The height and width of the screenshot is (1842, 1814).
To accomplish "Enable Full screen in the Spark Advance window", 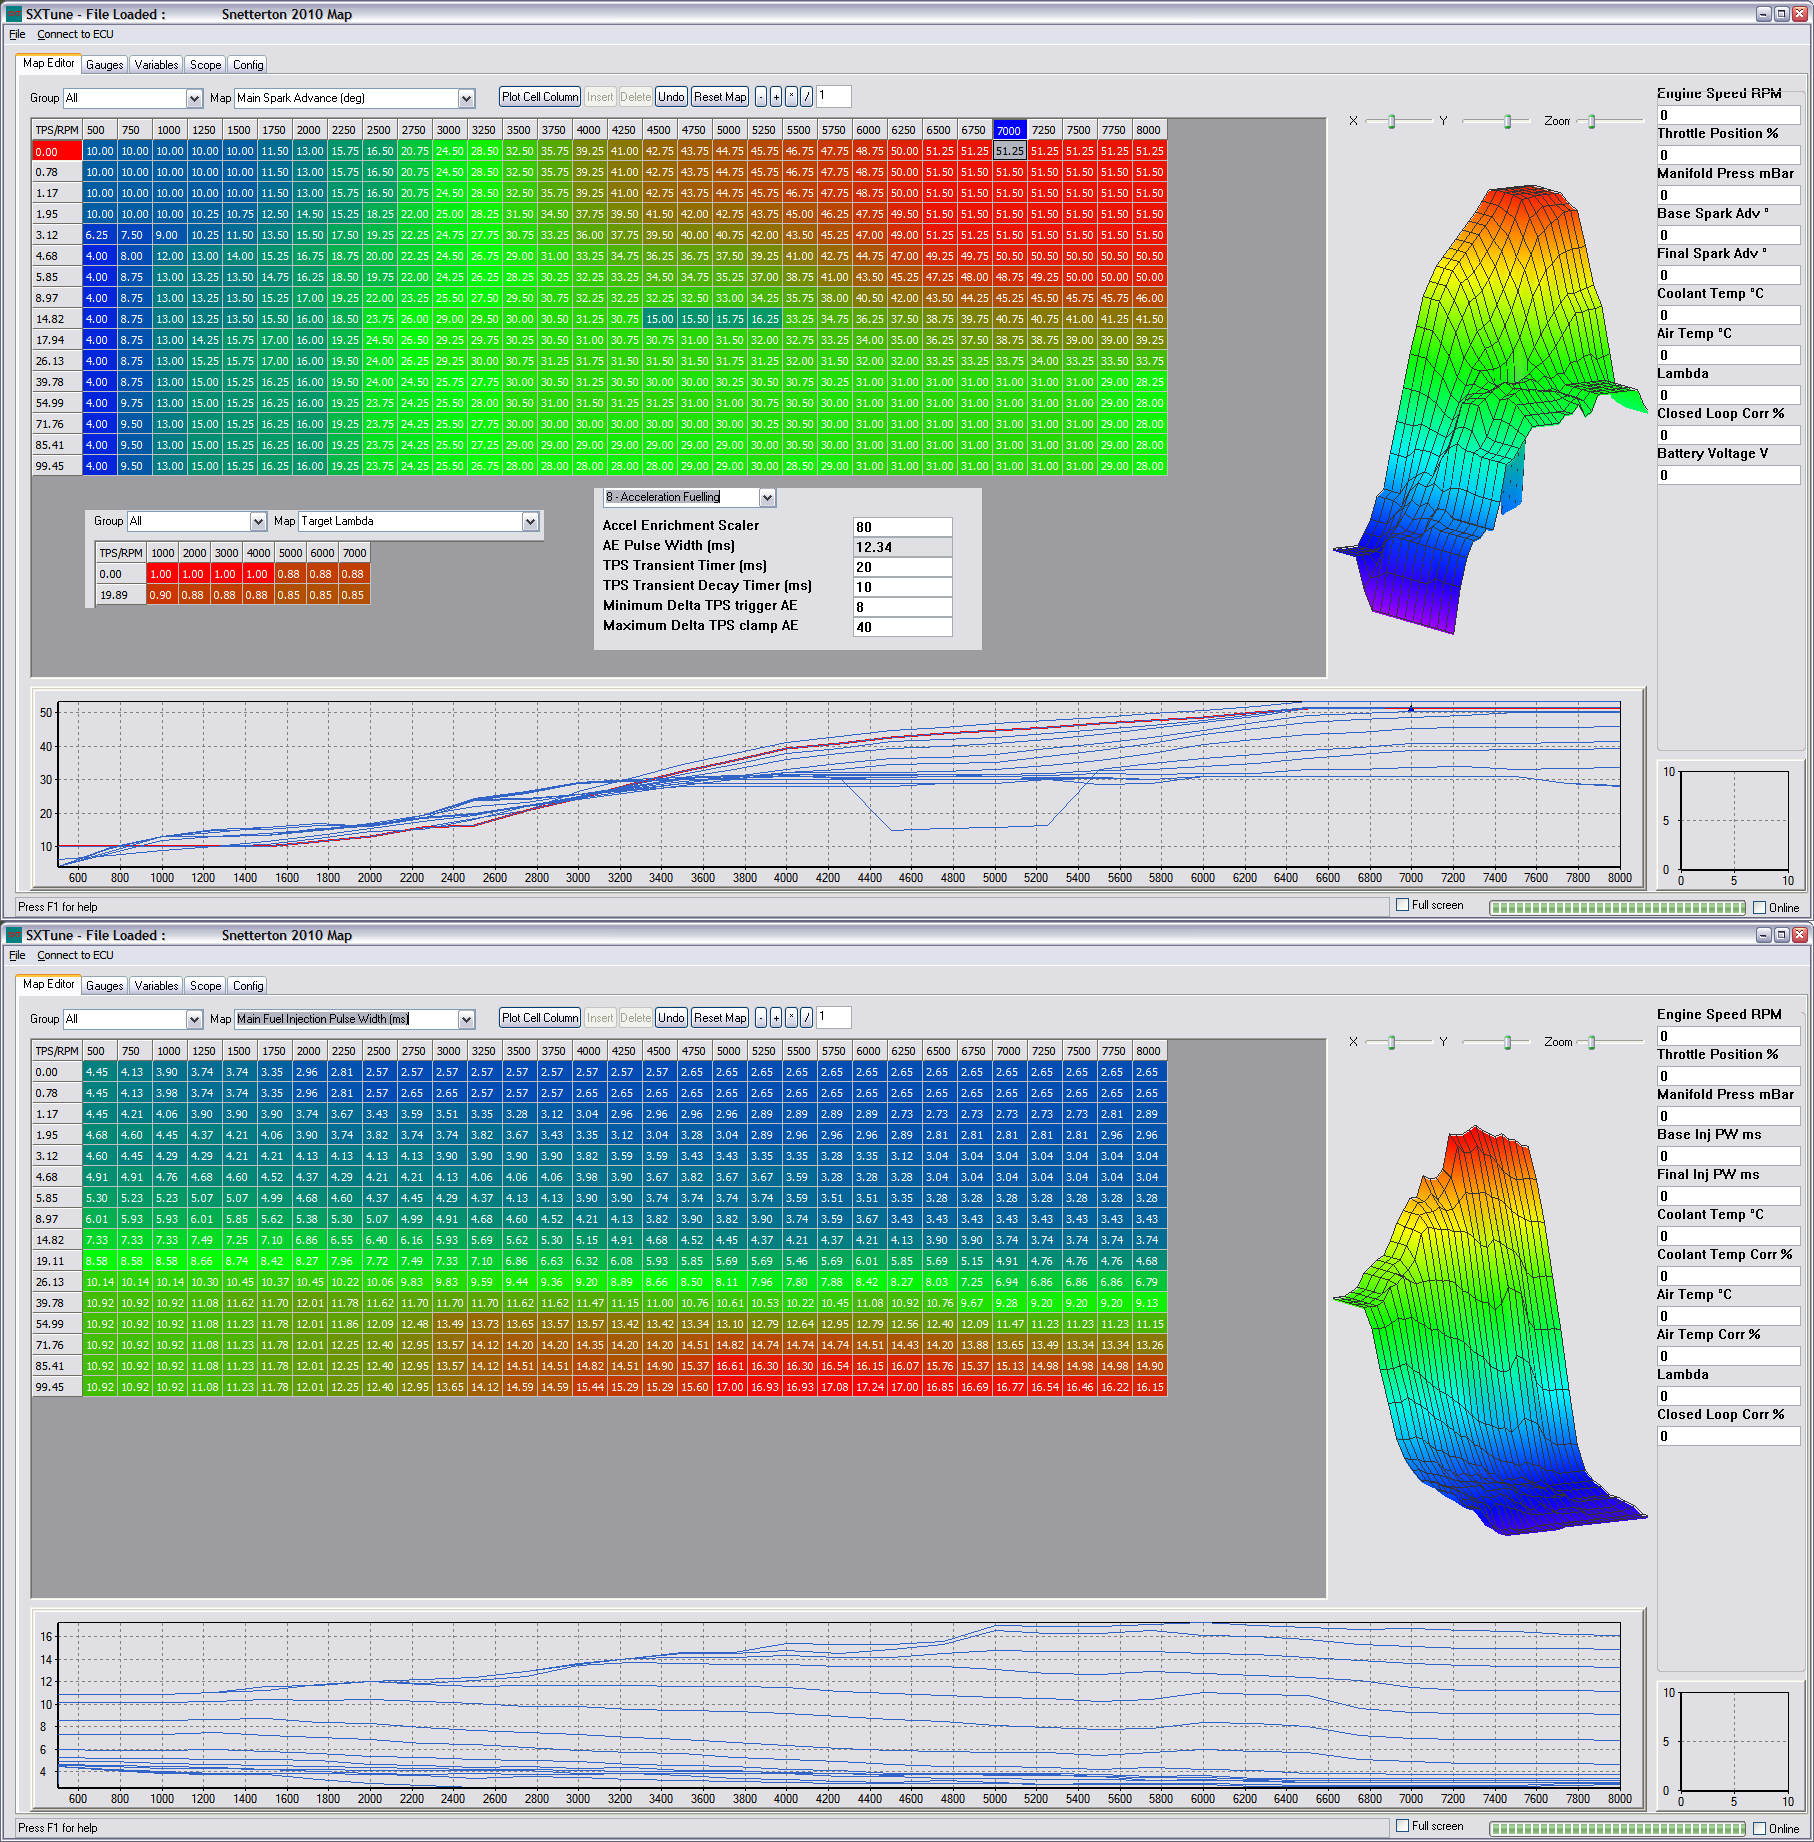I will point(1402,905).
